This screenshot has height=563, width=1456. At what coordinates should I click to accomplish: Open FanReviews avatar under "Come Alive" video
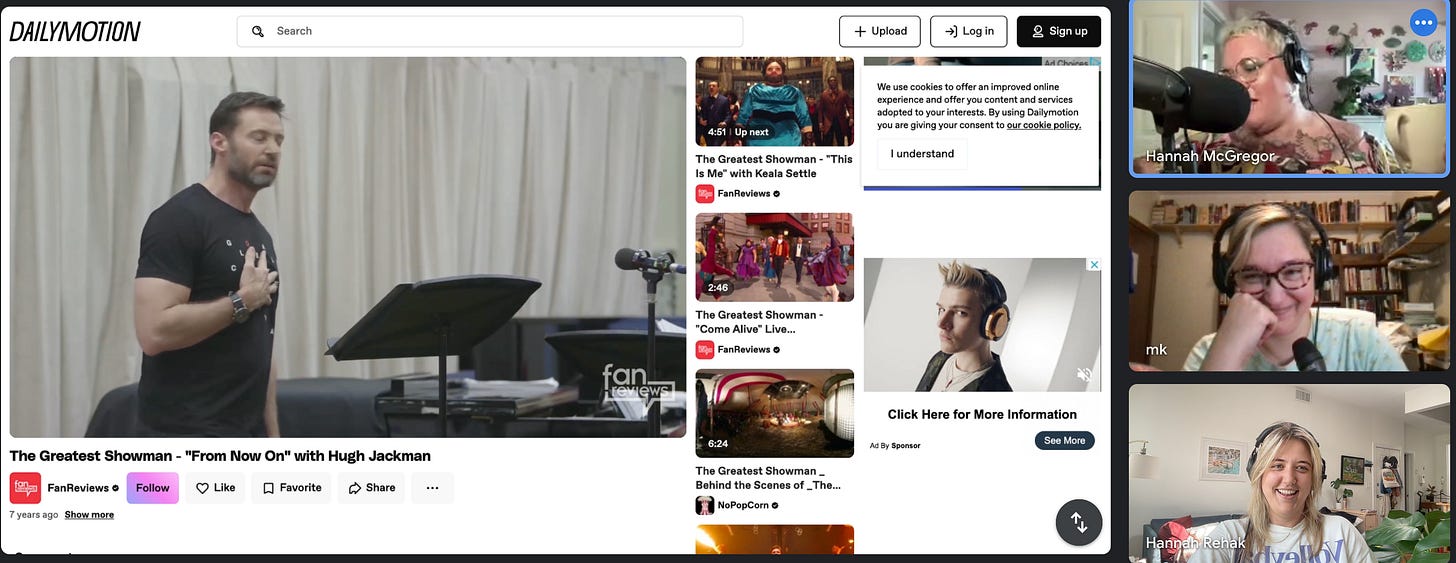[705, 350]
